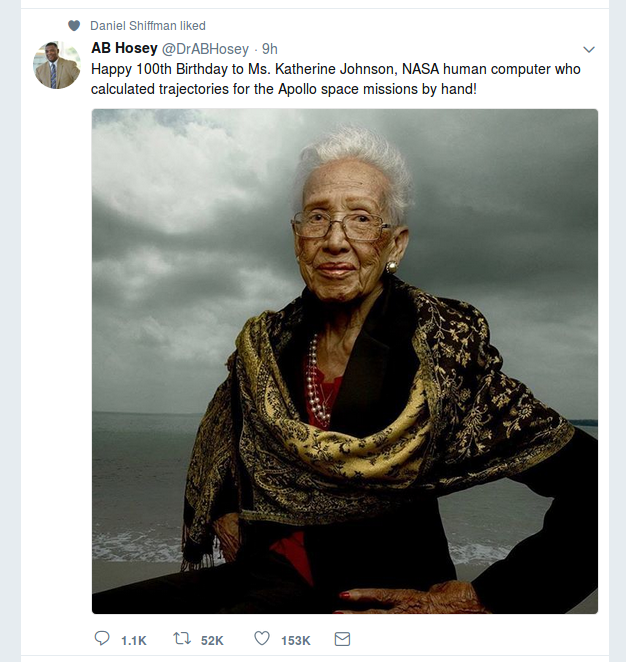
Task: Open AB Hosey's profile avatar picture
Action: click(57, 65)
